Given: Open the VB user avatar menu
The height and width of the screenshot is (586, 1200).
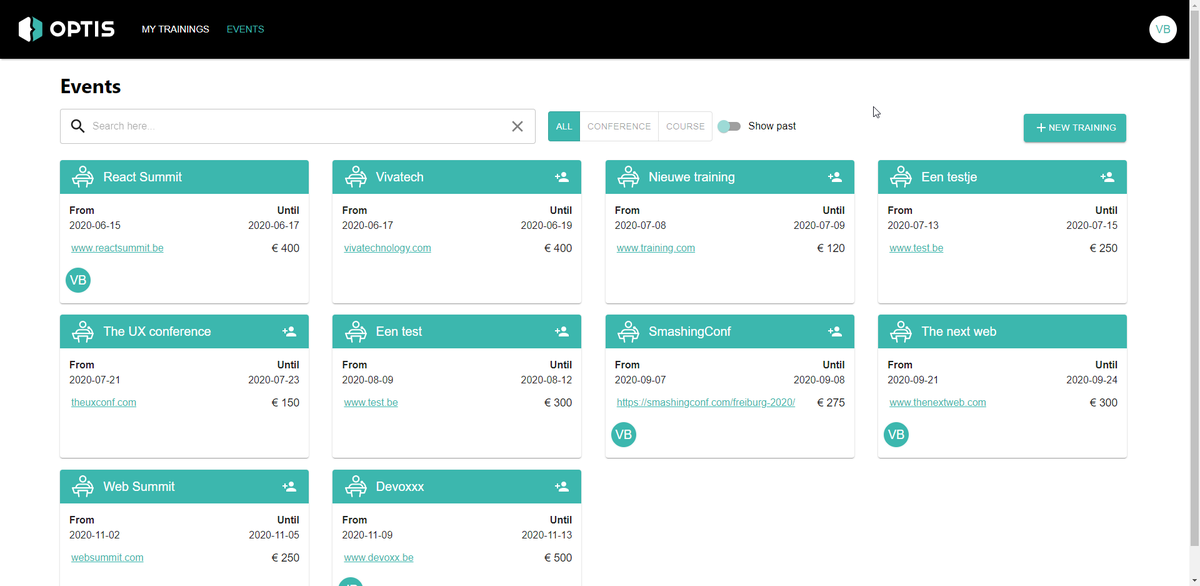Looking at the screenshot, I should tap(1162, 29).
